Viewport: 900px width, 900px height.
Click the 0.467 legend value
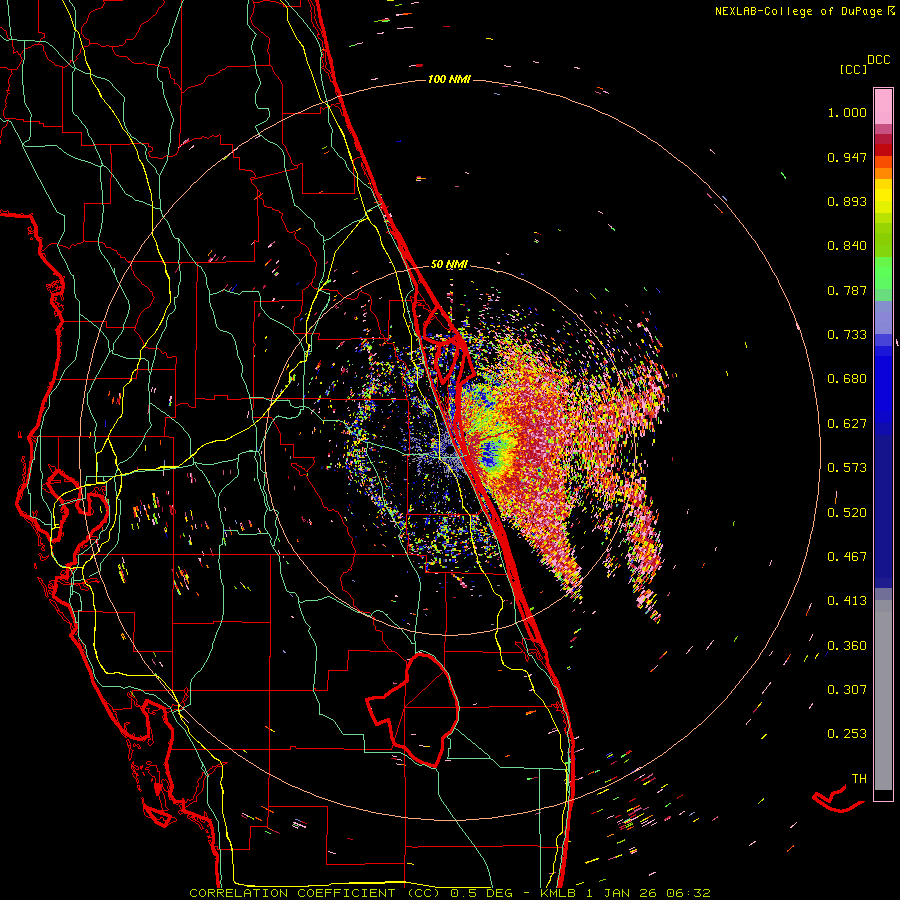[x=847, y=557]
